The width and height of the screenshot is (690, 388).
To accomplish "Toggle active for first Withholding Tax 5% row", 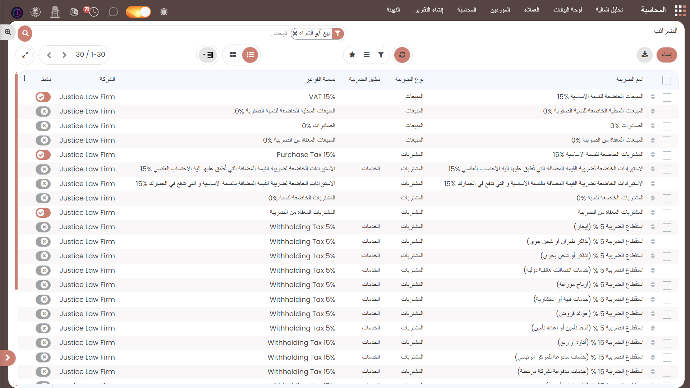I will [43, 227].
